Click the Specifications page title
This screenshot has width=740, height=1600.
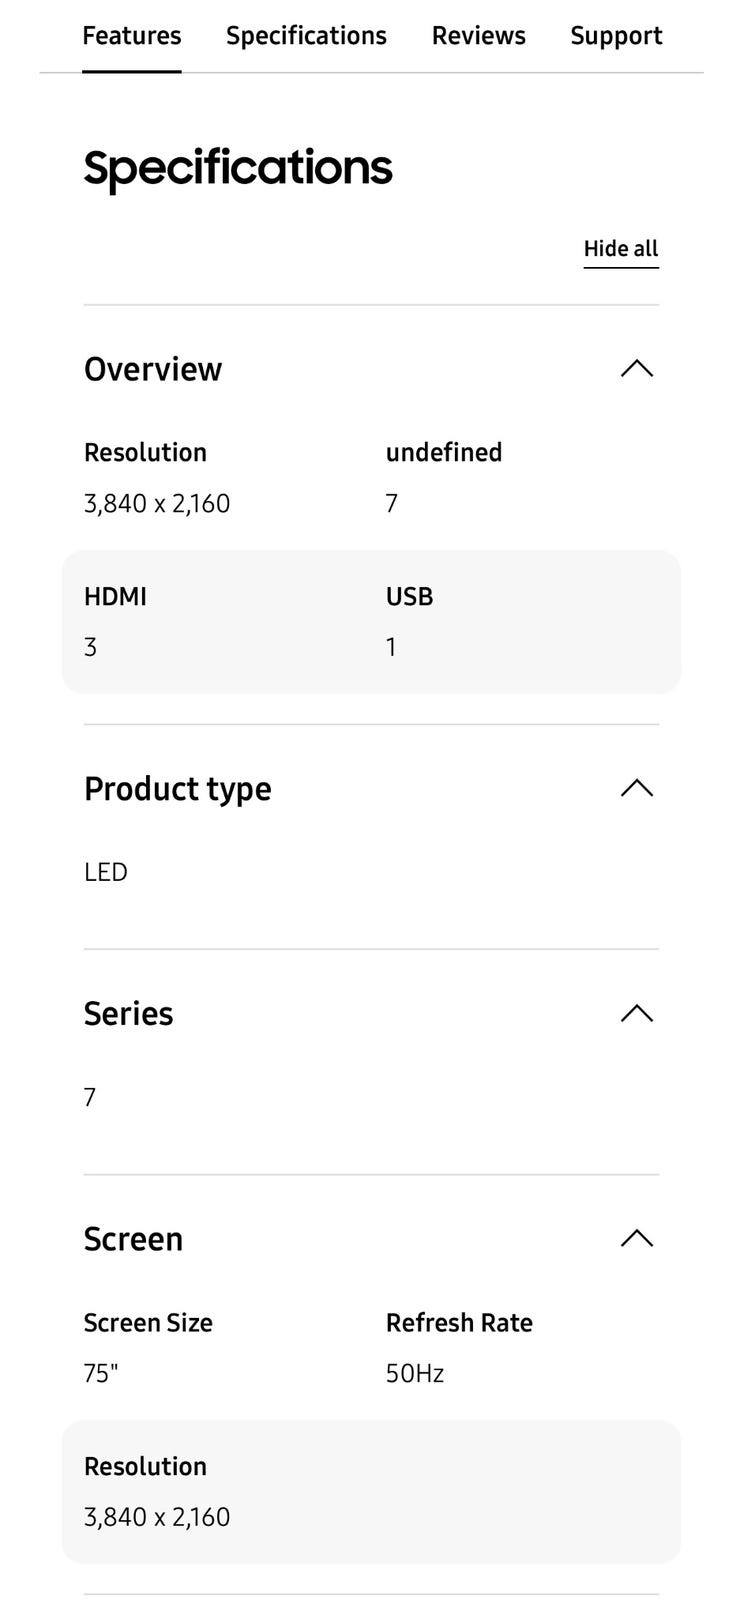pyautogui.click(x=238, y=167)
